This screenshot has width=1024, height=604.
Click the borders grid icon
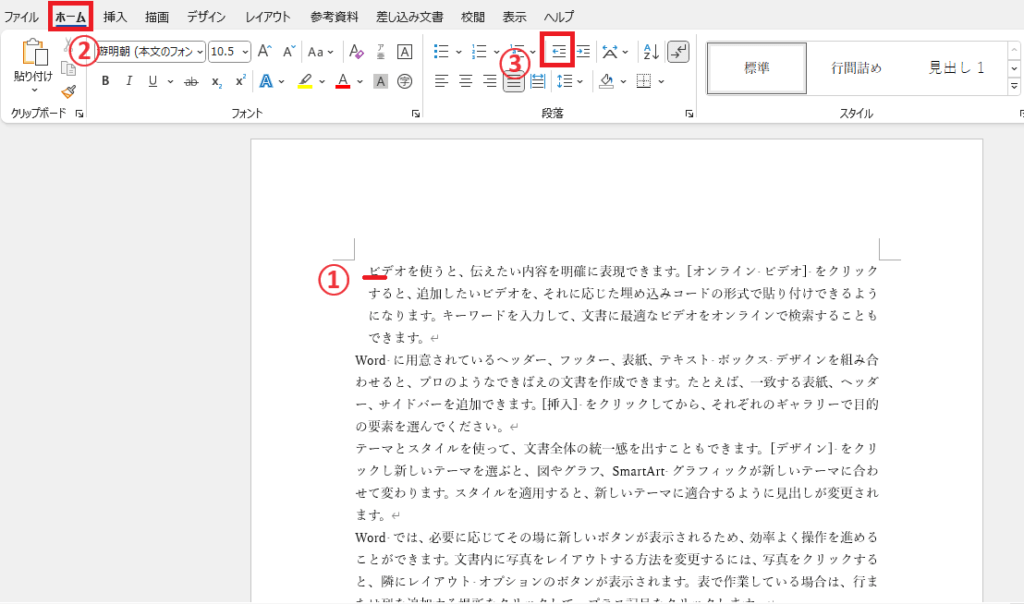(x=644, y=81)
